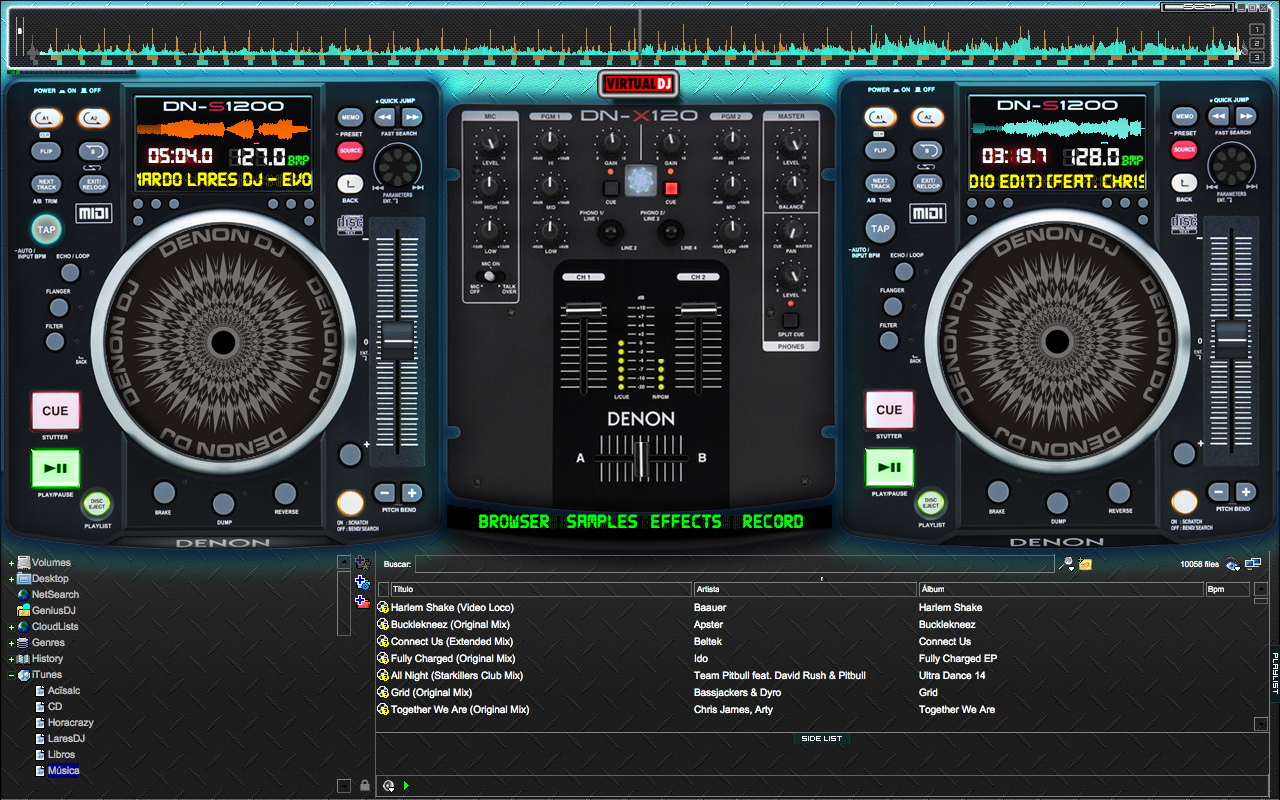Image resolution: width=1280 pixels, height=800 pixels.
Task: Open the EFFECTS tab
Action: [x=686, y=521]
